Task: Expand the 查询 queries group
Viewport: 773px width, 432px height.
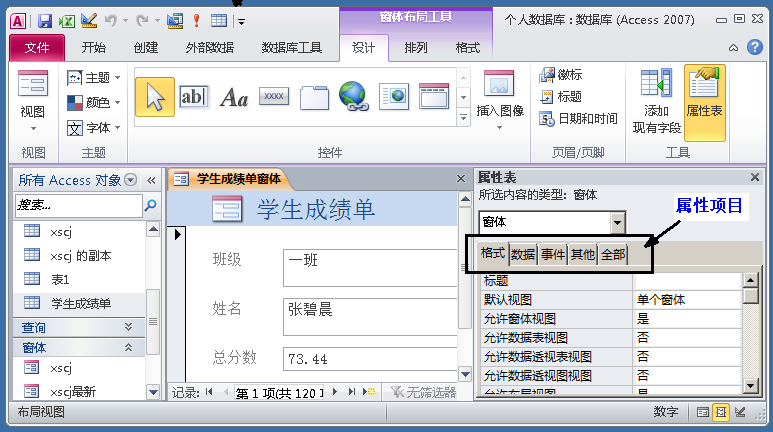Action: click(x=128, y=326)
